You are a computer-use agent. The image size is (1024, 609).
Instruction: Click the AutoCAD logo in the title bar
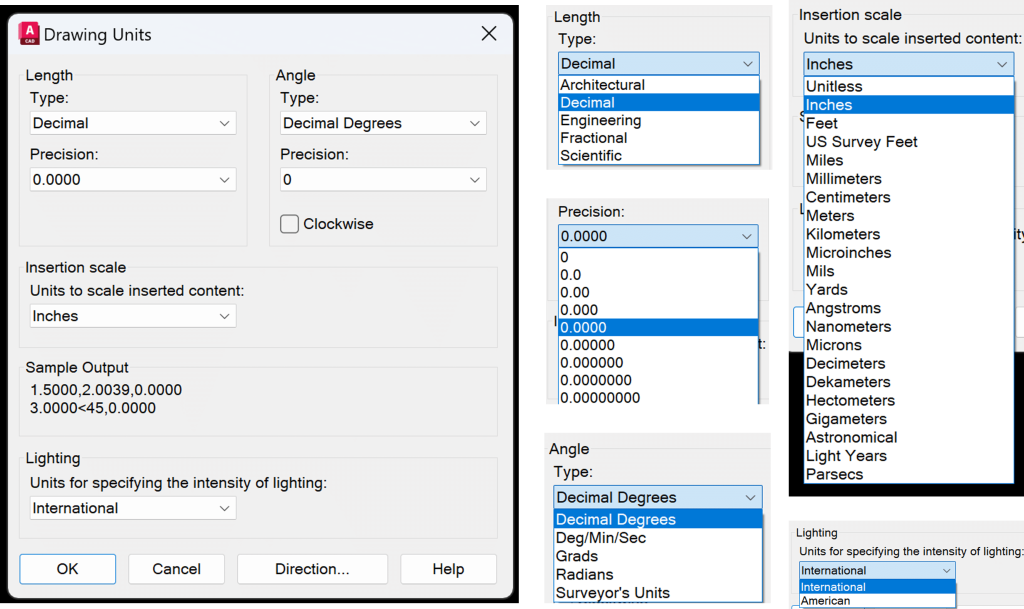click(29, 33)
